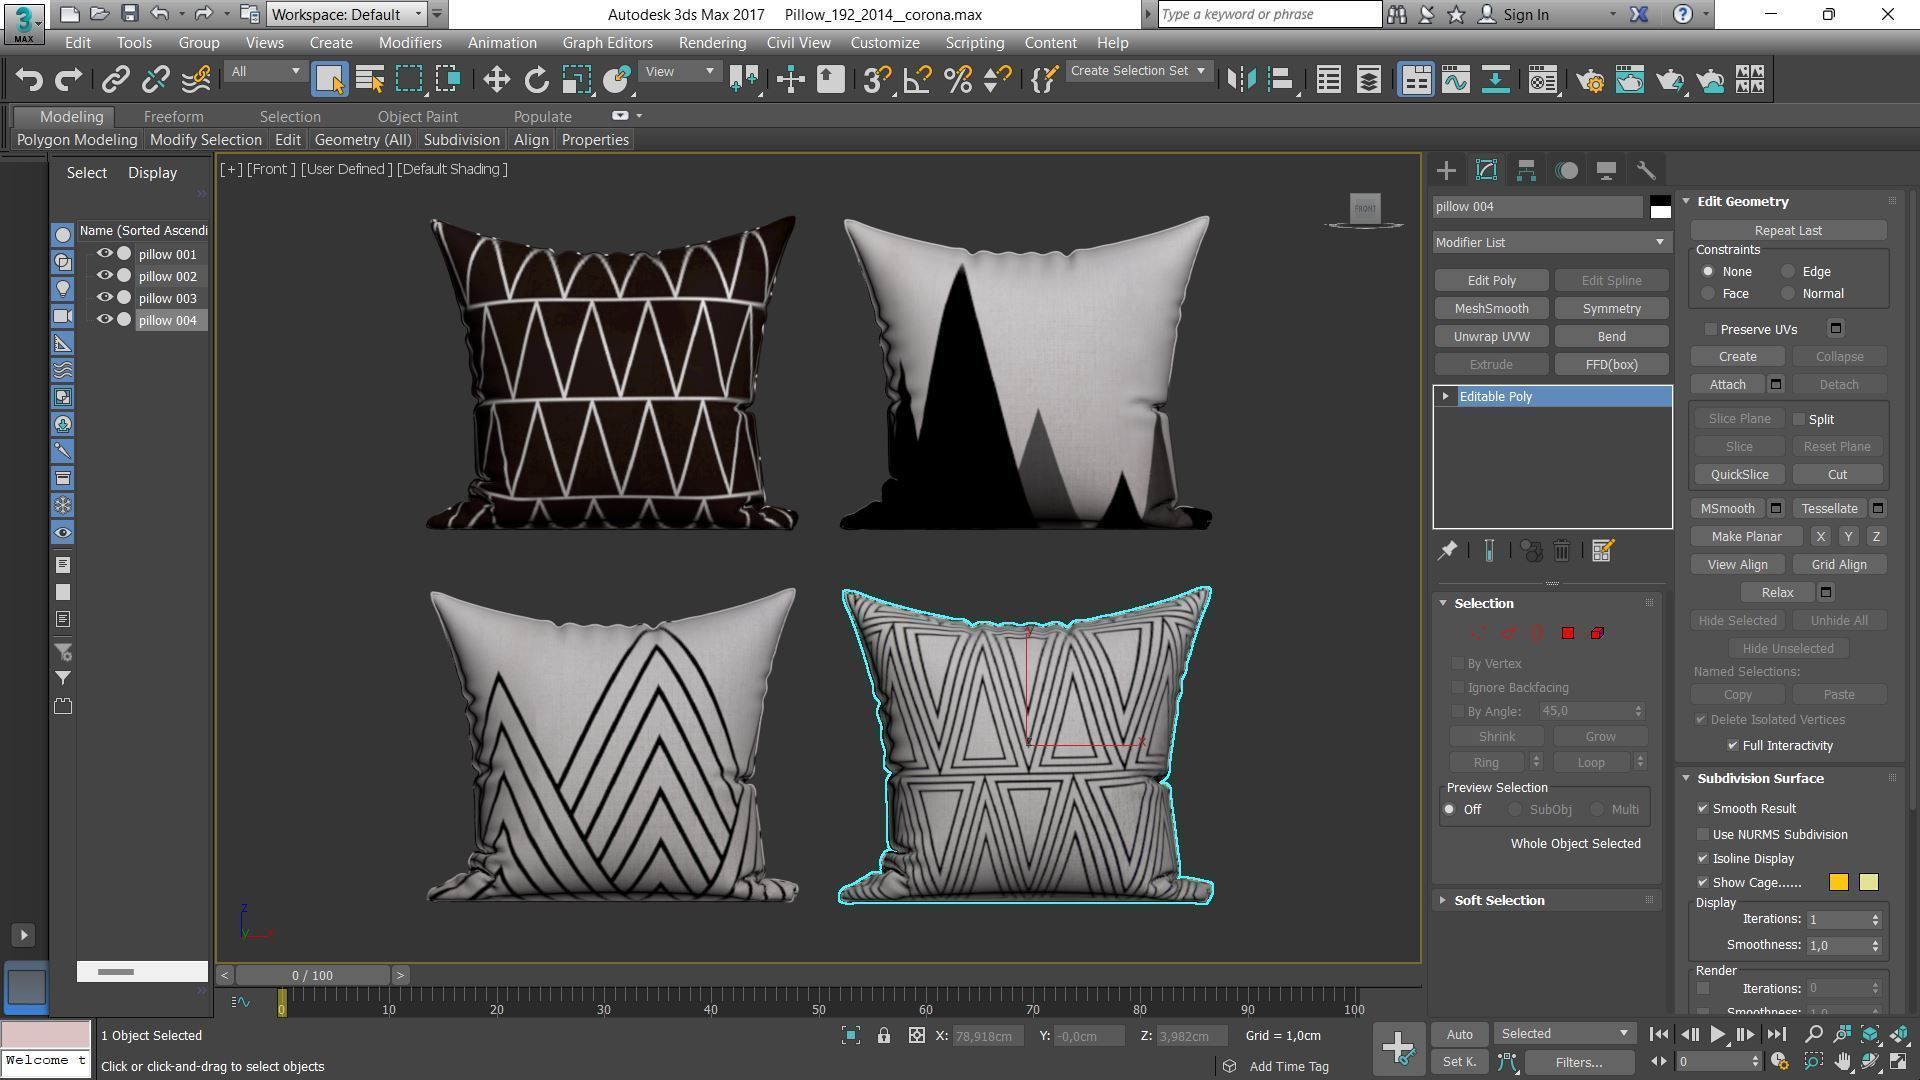Open the Render Setup icon
Viewport: 1920px width, 1080px height.
pos(1590,80)
